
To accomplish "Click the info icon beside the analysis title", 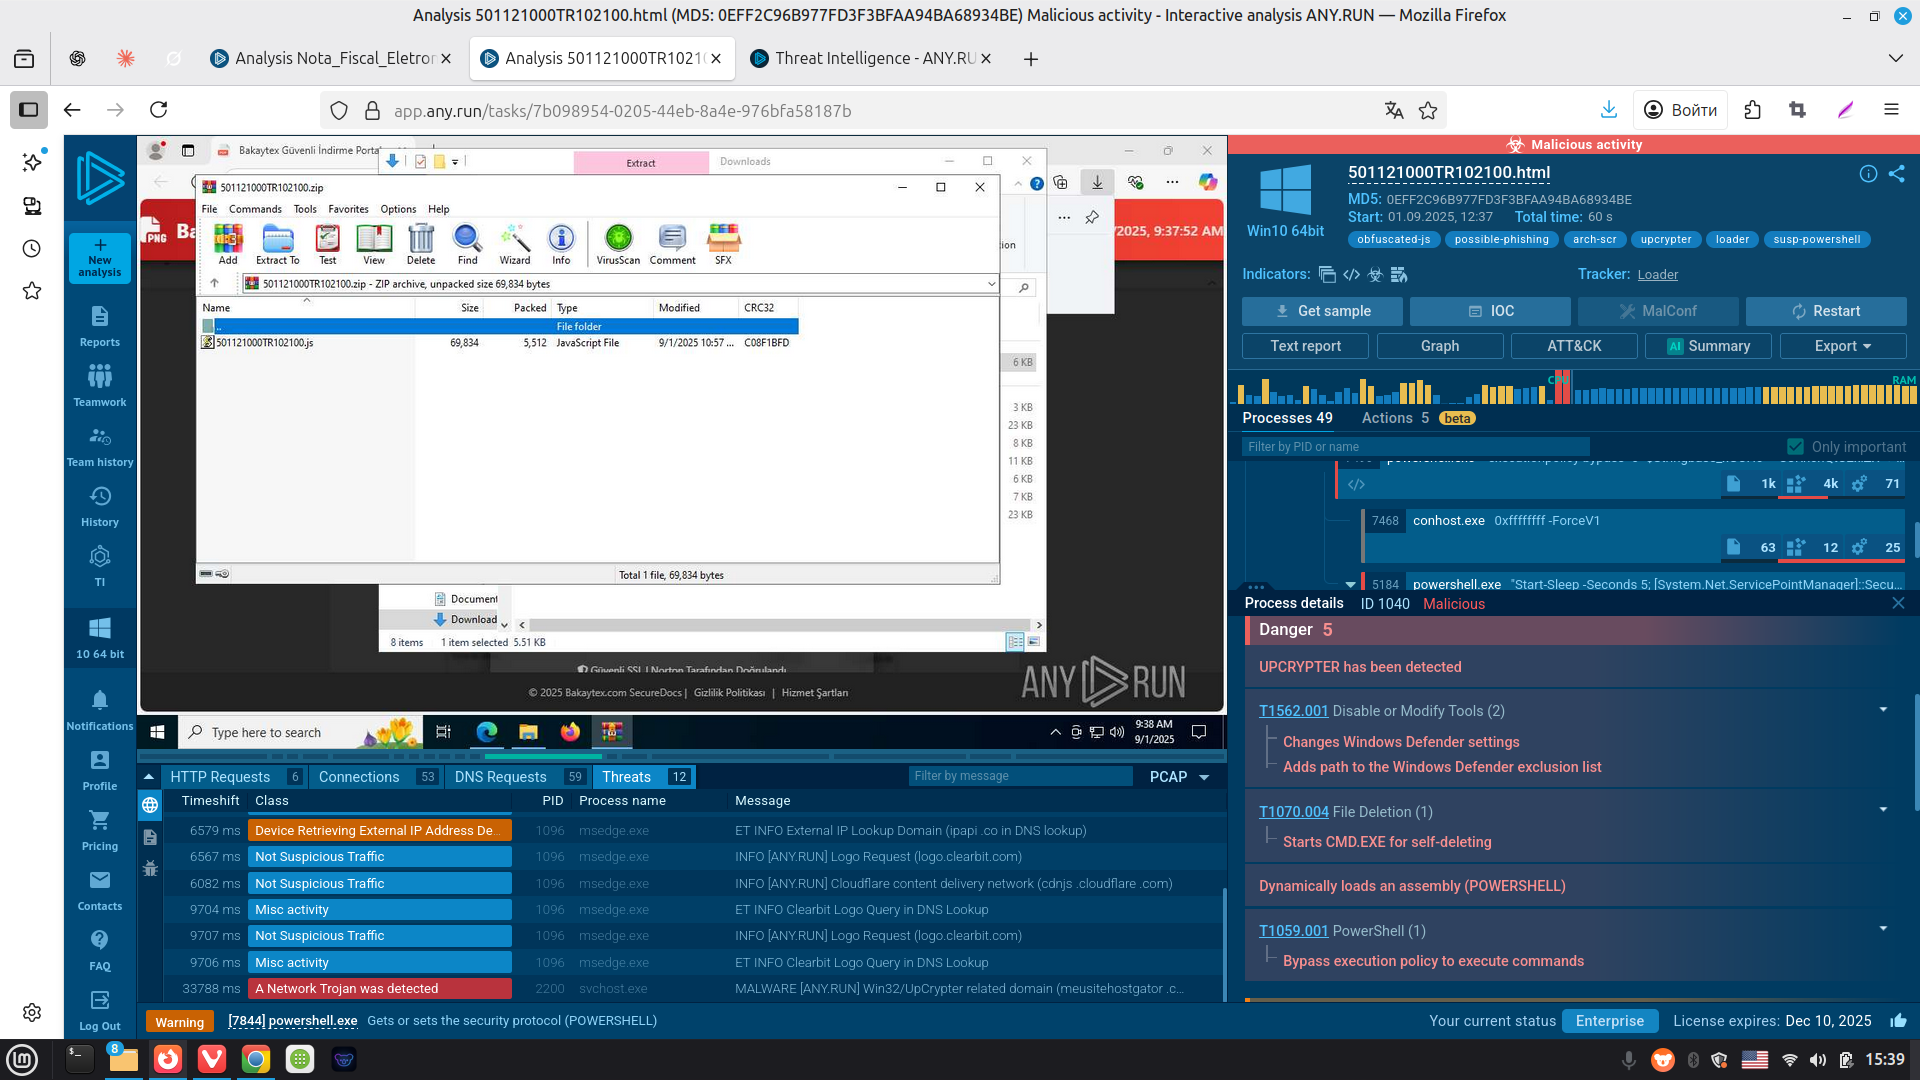I will 1867,174.
